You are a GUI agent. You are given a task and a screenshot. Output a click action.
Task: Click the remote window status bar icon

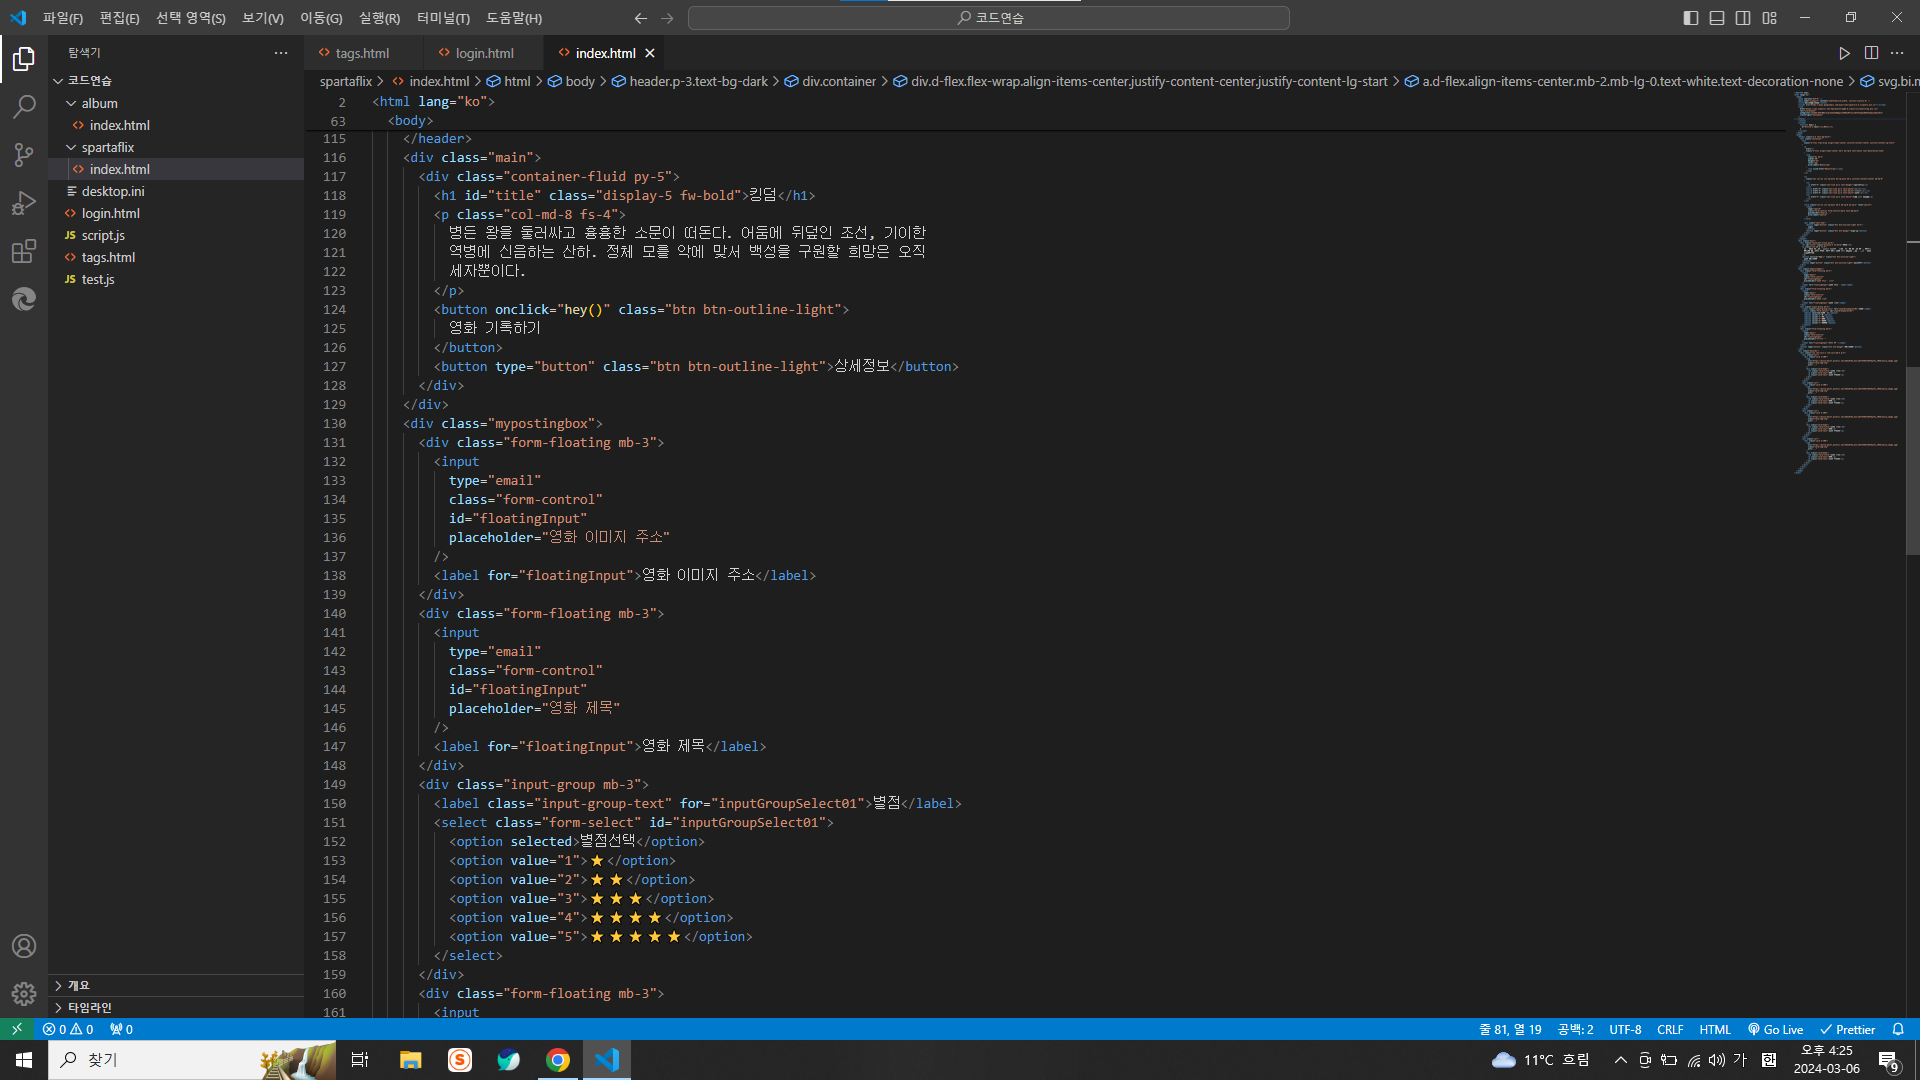tap(17, 1029)
